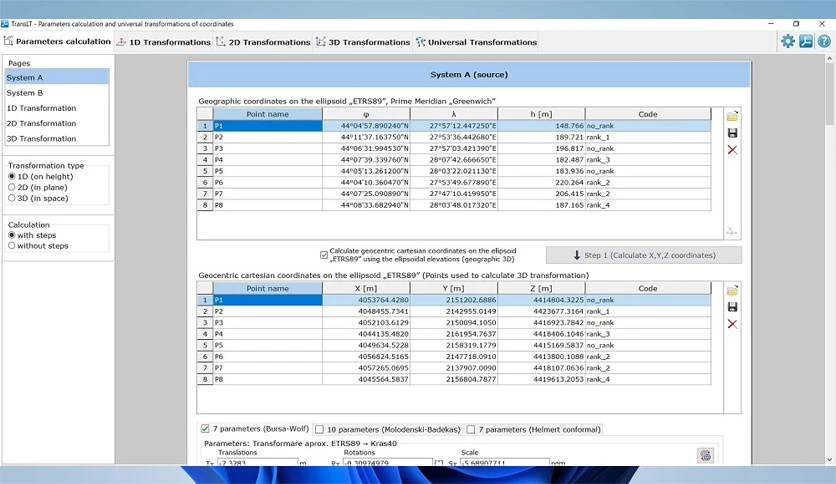Select point P3 in geographic coordinates table

(268, 149)
